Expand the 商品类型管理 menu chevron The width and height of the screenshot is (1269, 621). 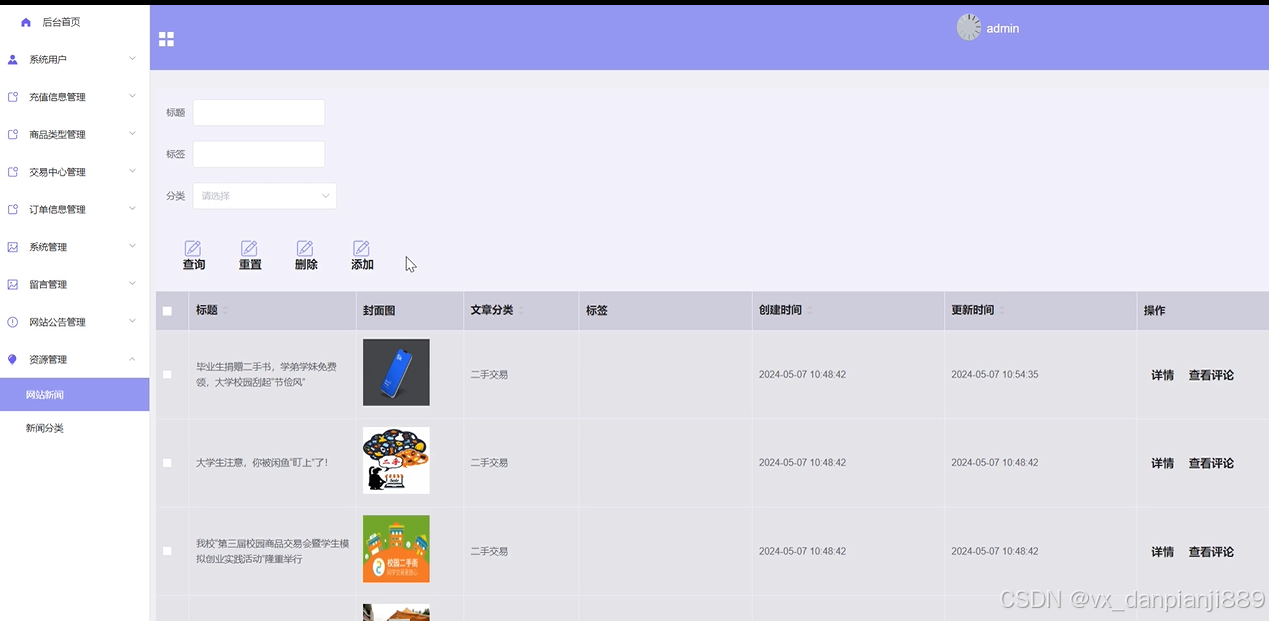[132, 134]
